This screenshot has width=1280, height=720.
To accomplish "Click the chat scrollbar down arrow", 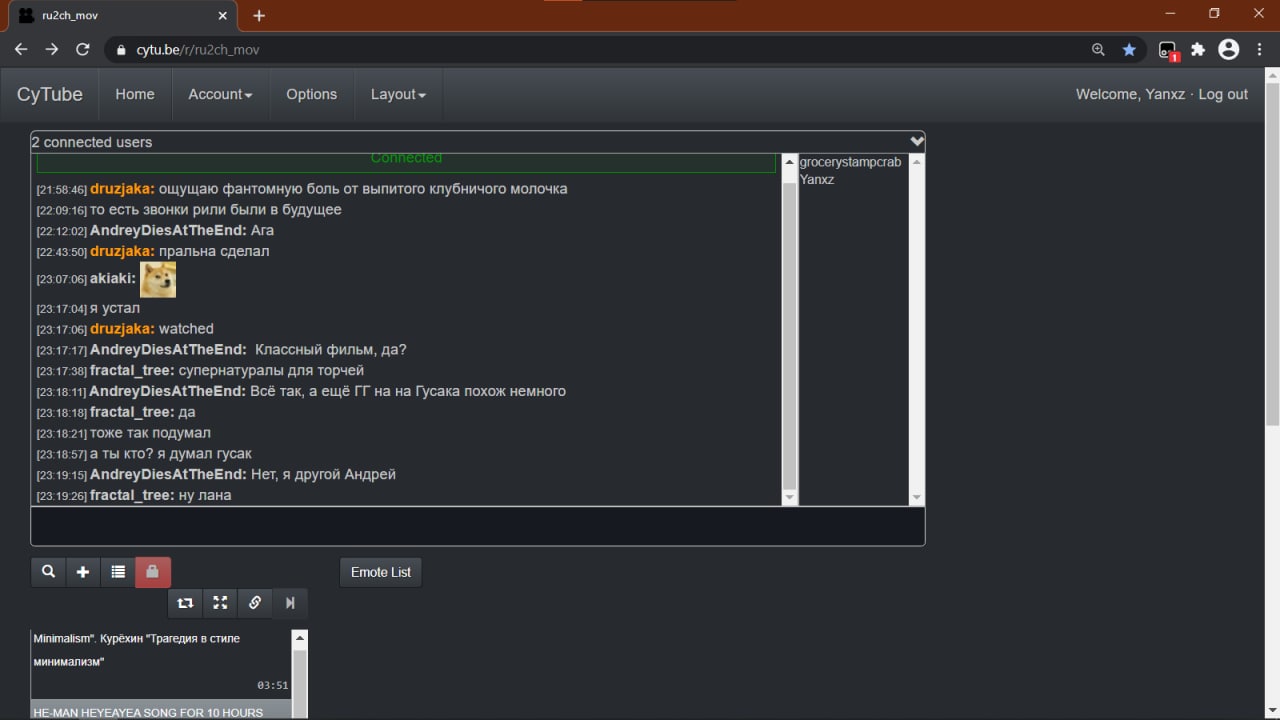I will tap(789, 497).
